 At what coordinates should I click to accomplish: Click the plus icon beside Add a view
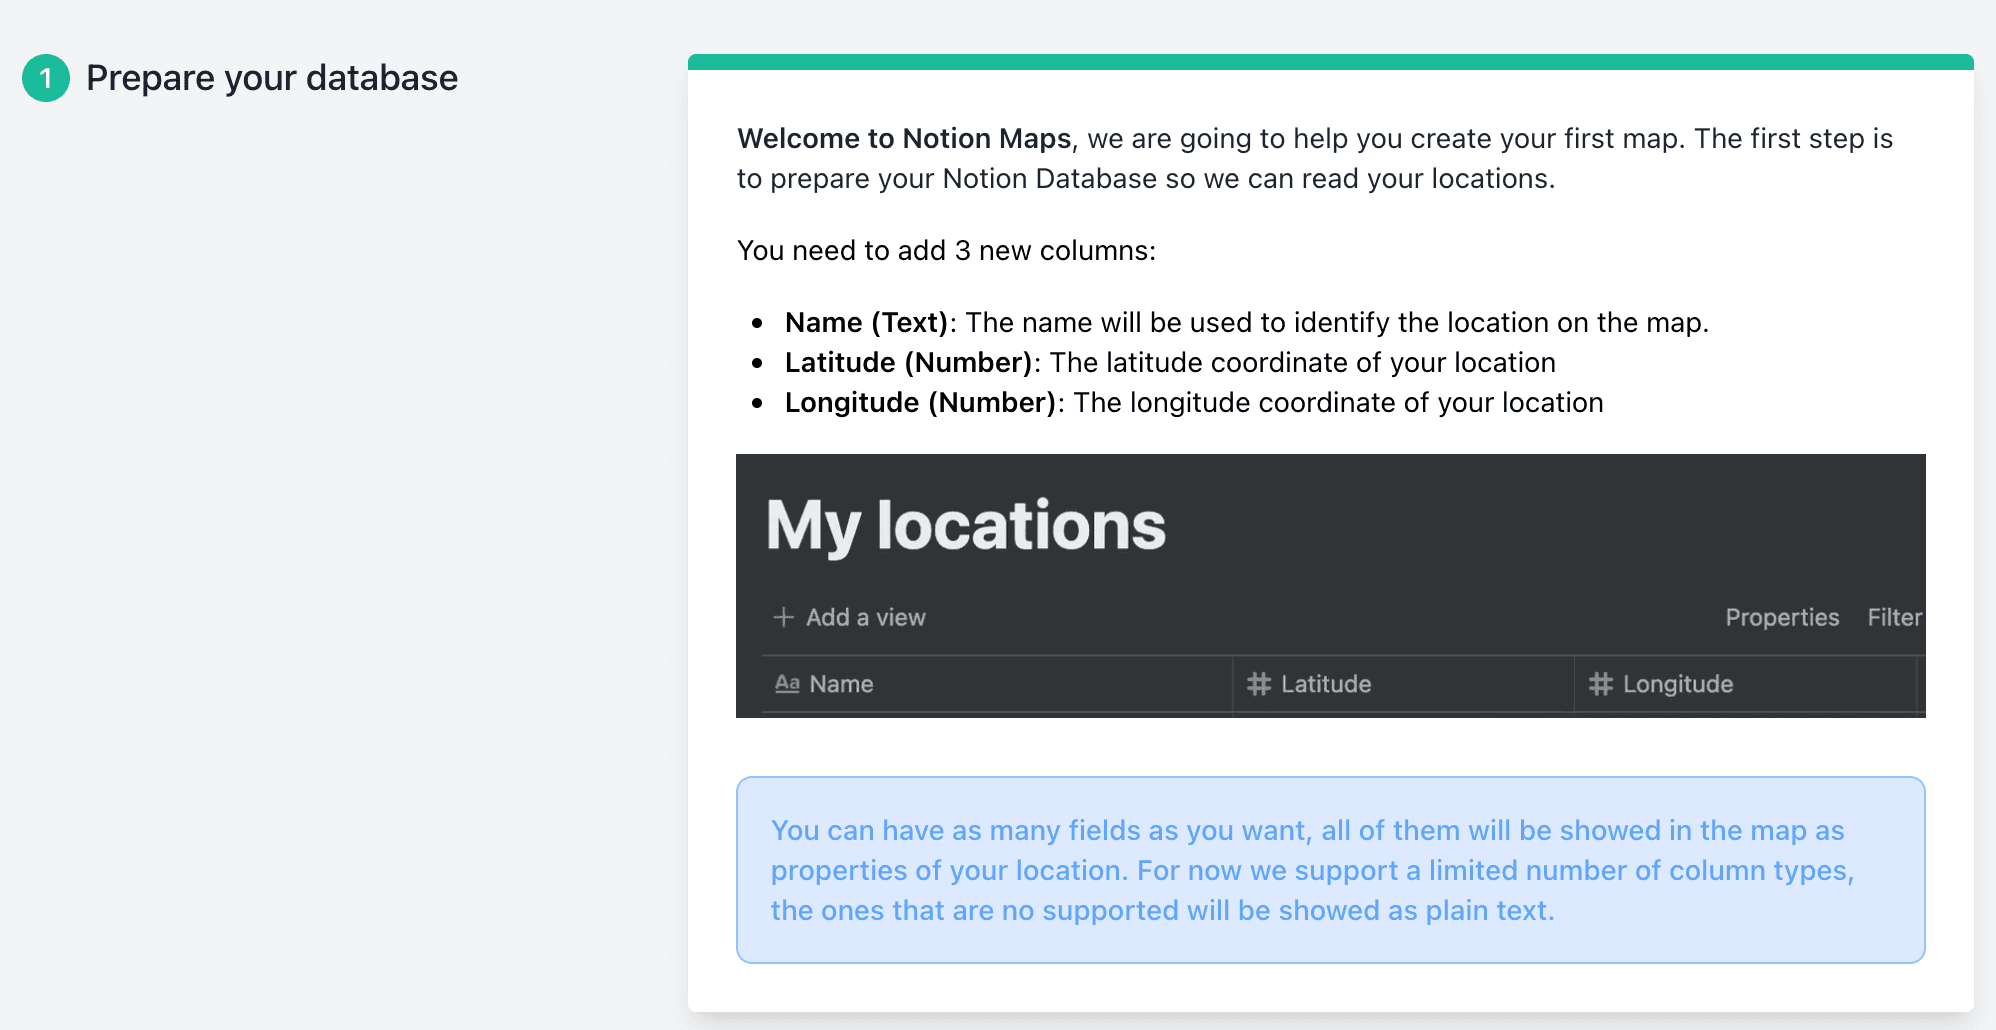(783, 617)
